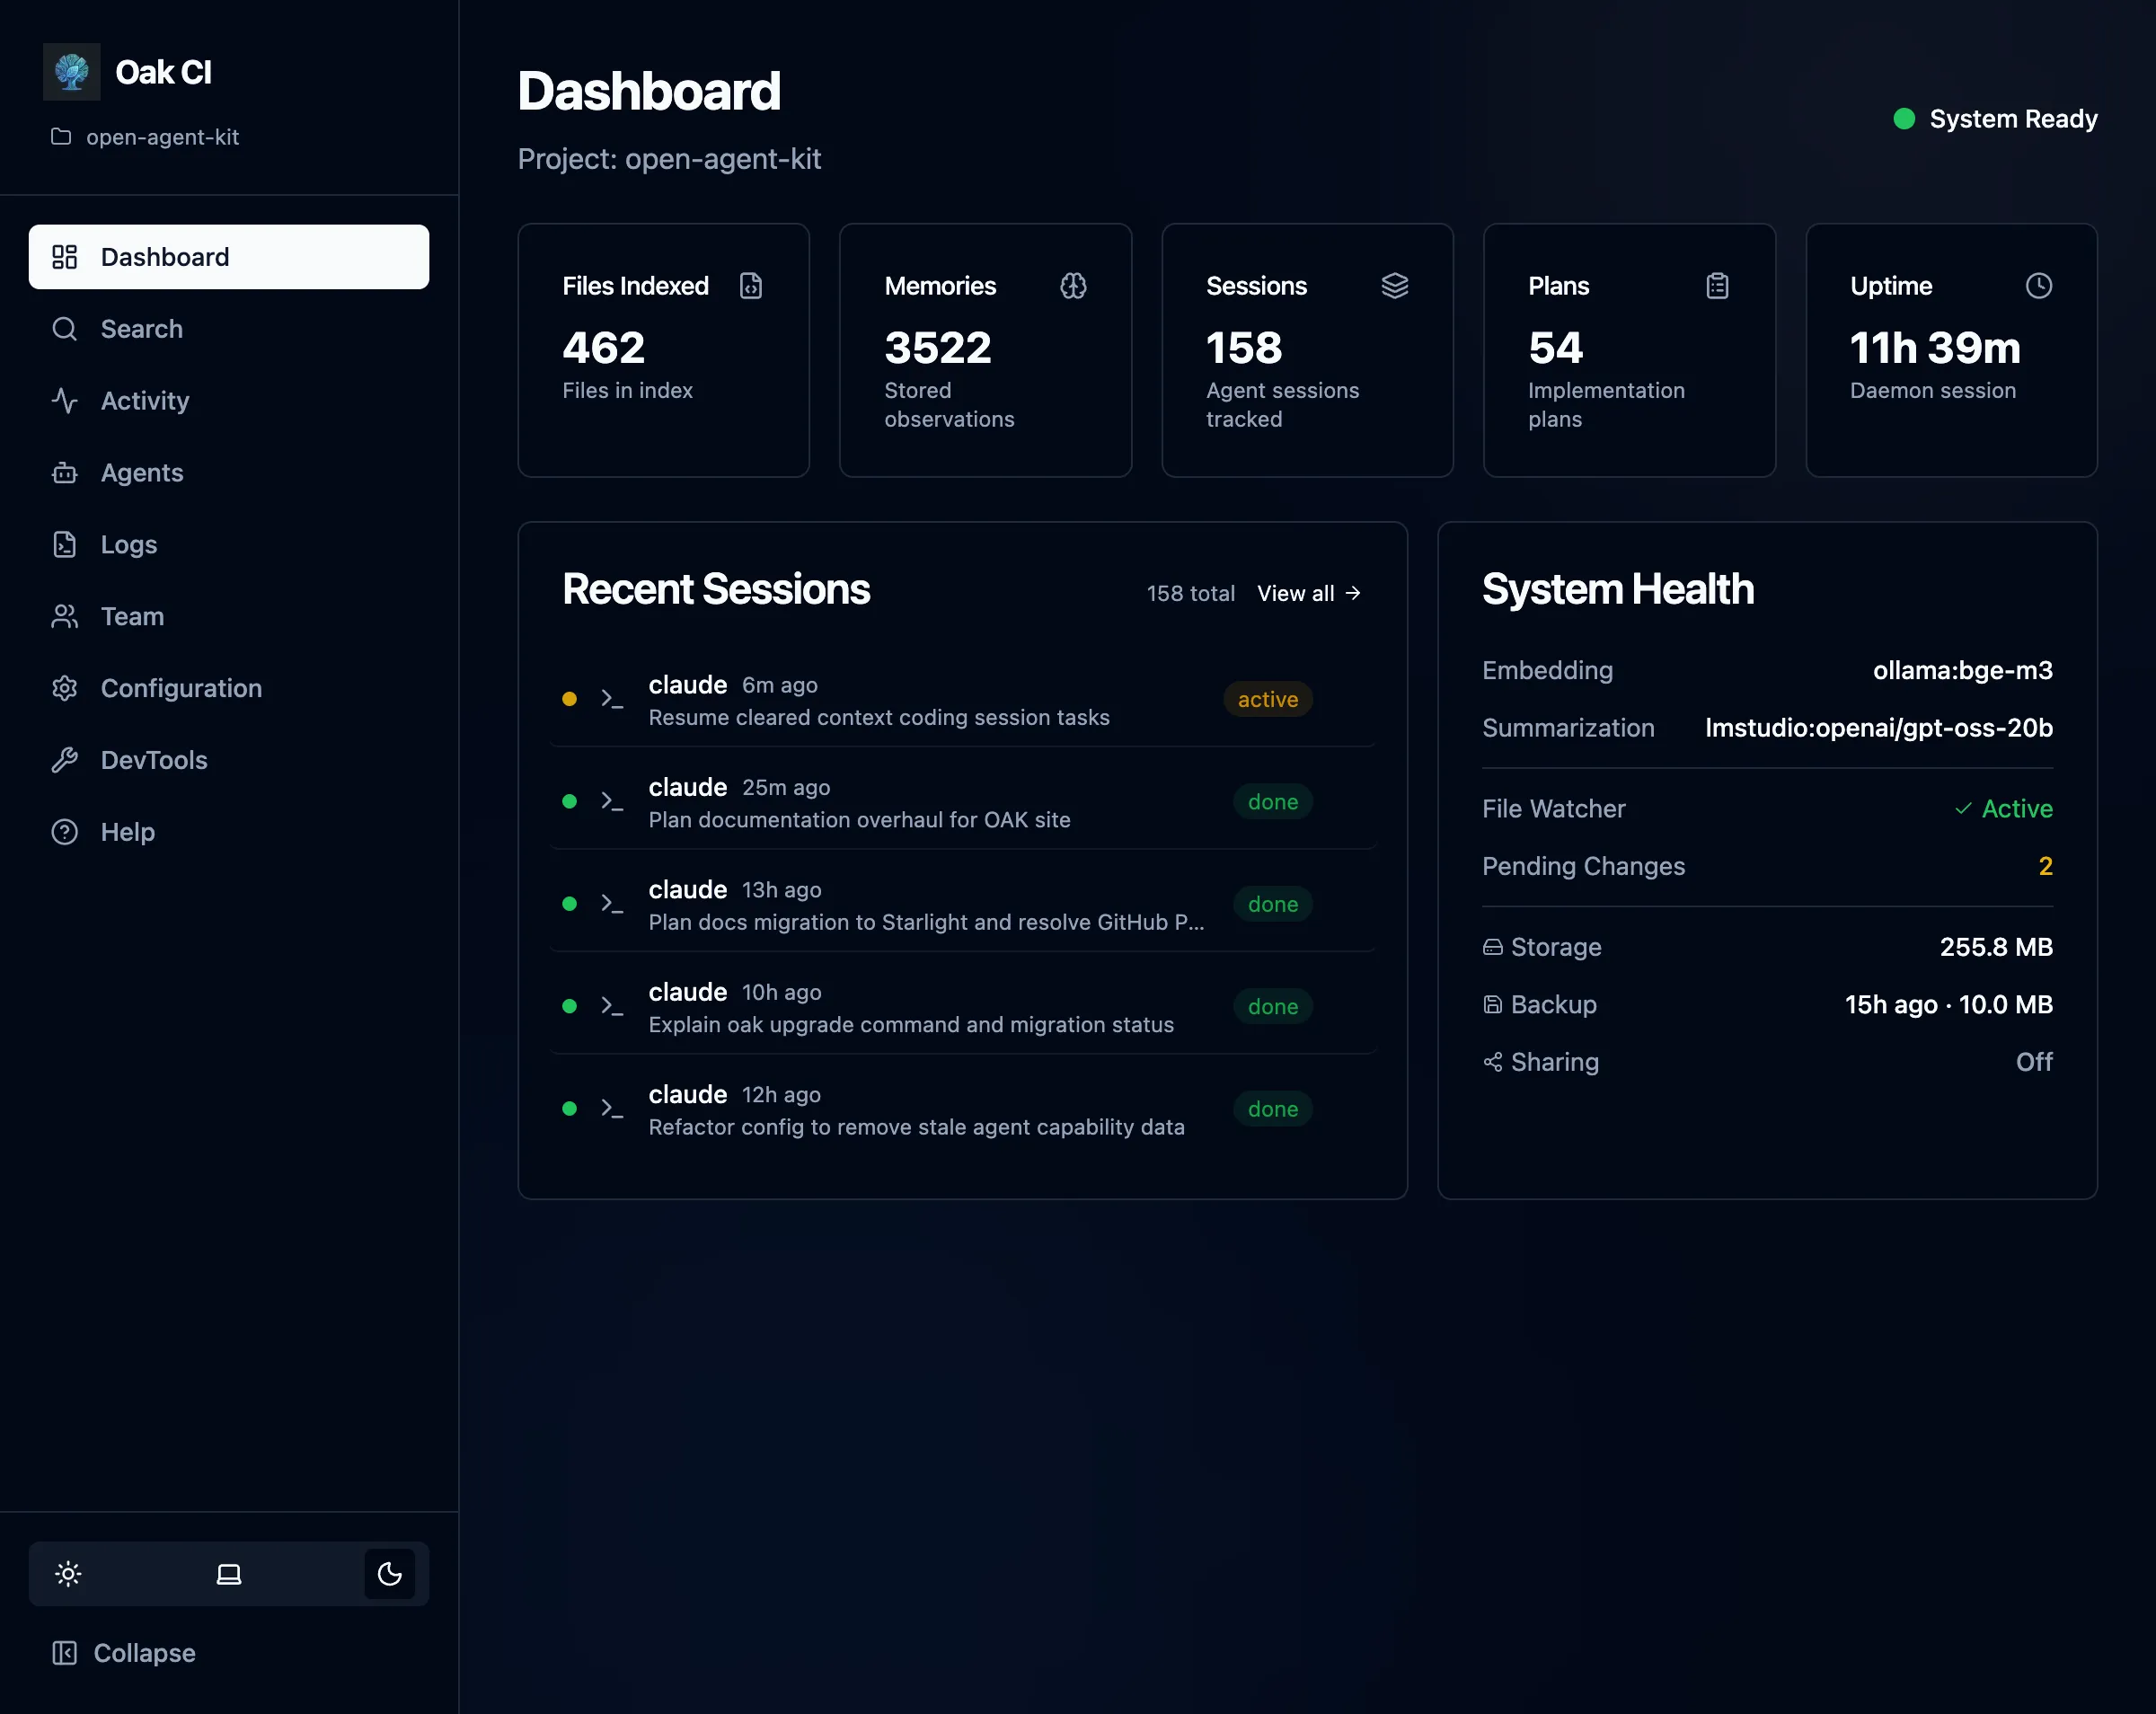Select system theme using laptop icon

[228, 1573]
